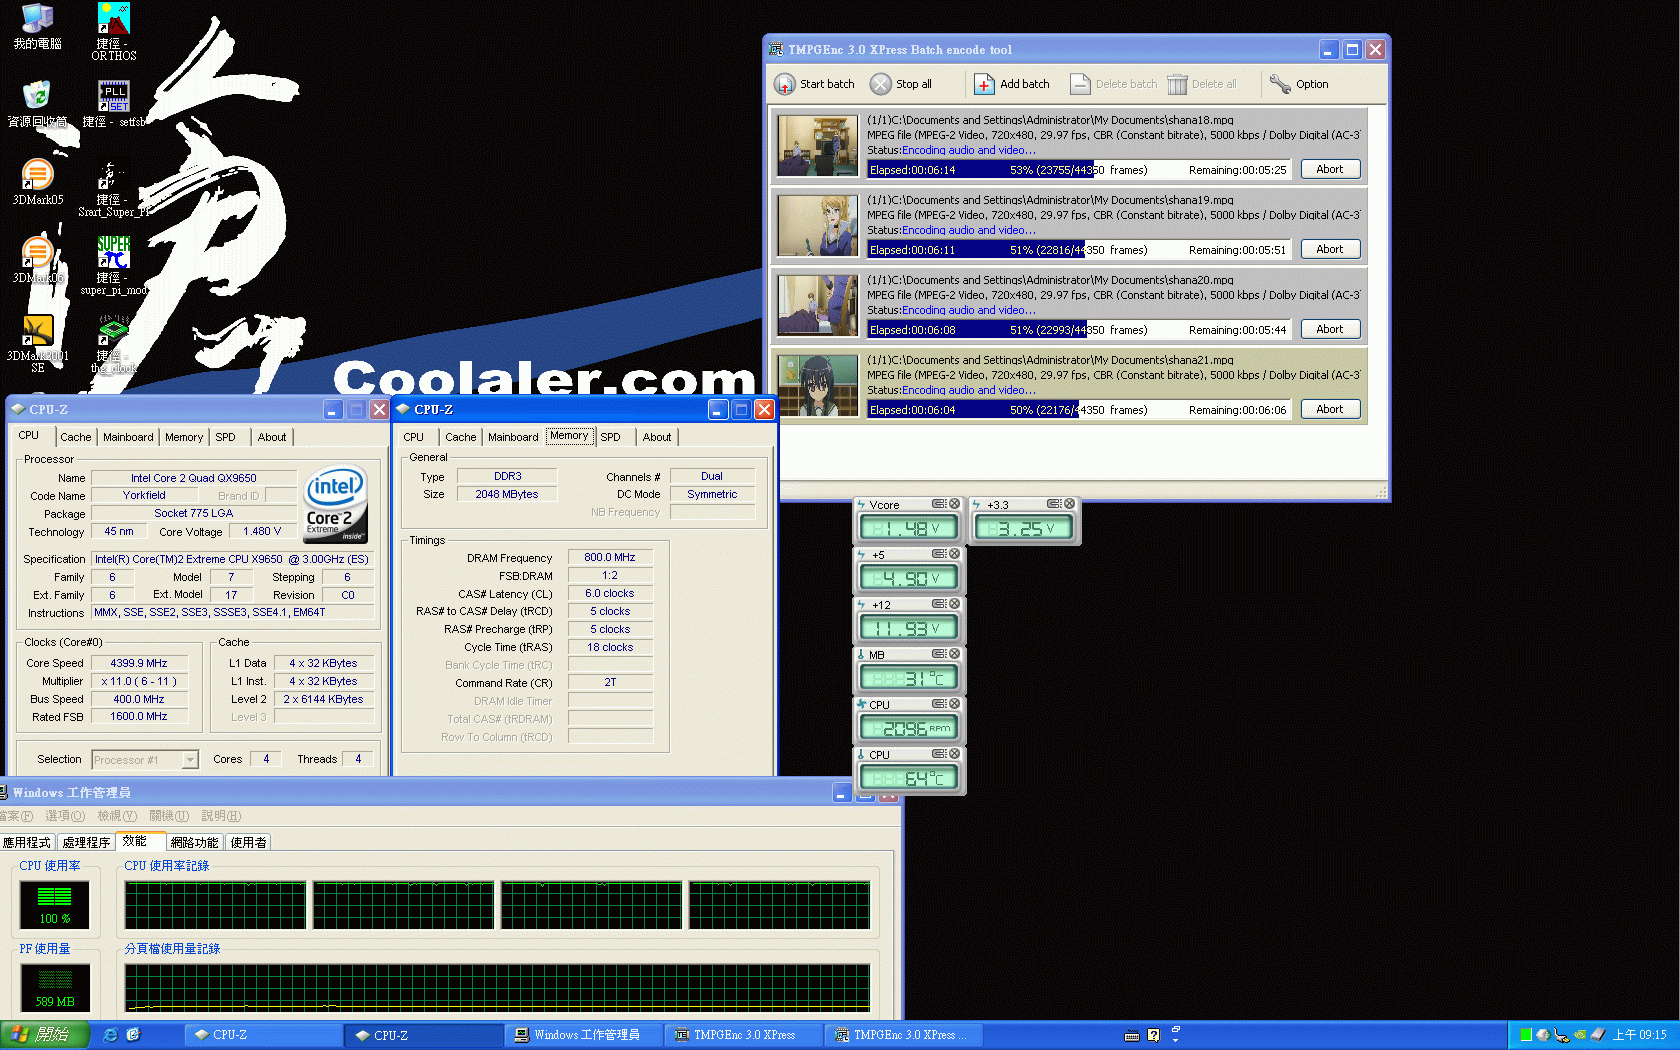Click the 2096 RPM fan speed display
The height and width of the screenshot is (1050, 1680).
click(909, 728)
